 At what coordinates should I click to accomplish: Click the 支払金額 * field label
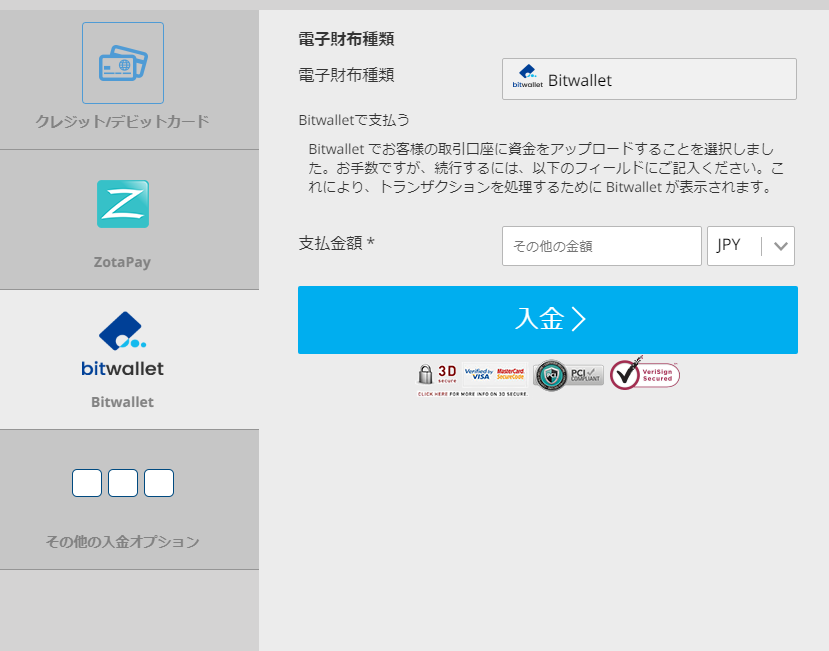(x=337, y=243)
